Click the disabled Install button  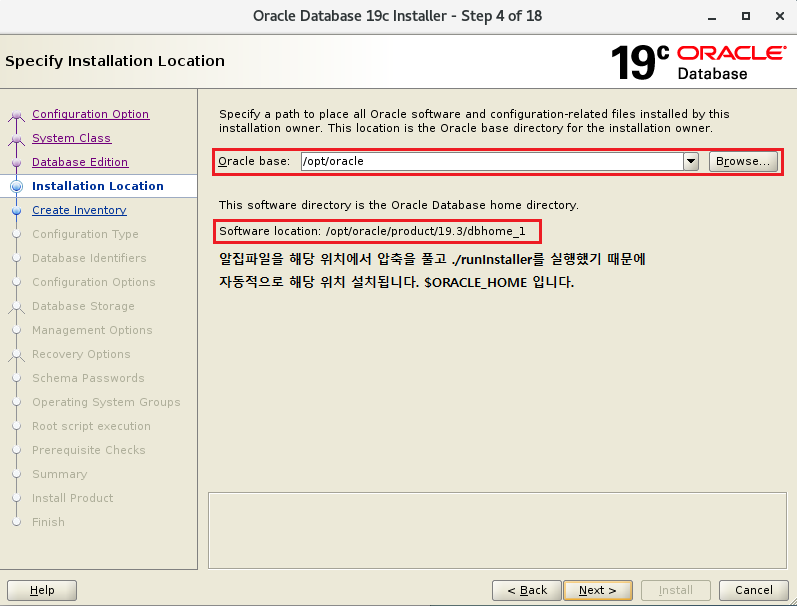(676, 590)
